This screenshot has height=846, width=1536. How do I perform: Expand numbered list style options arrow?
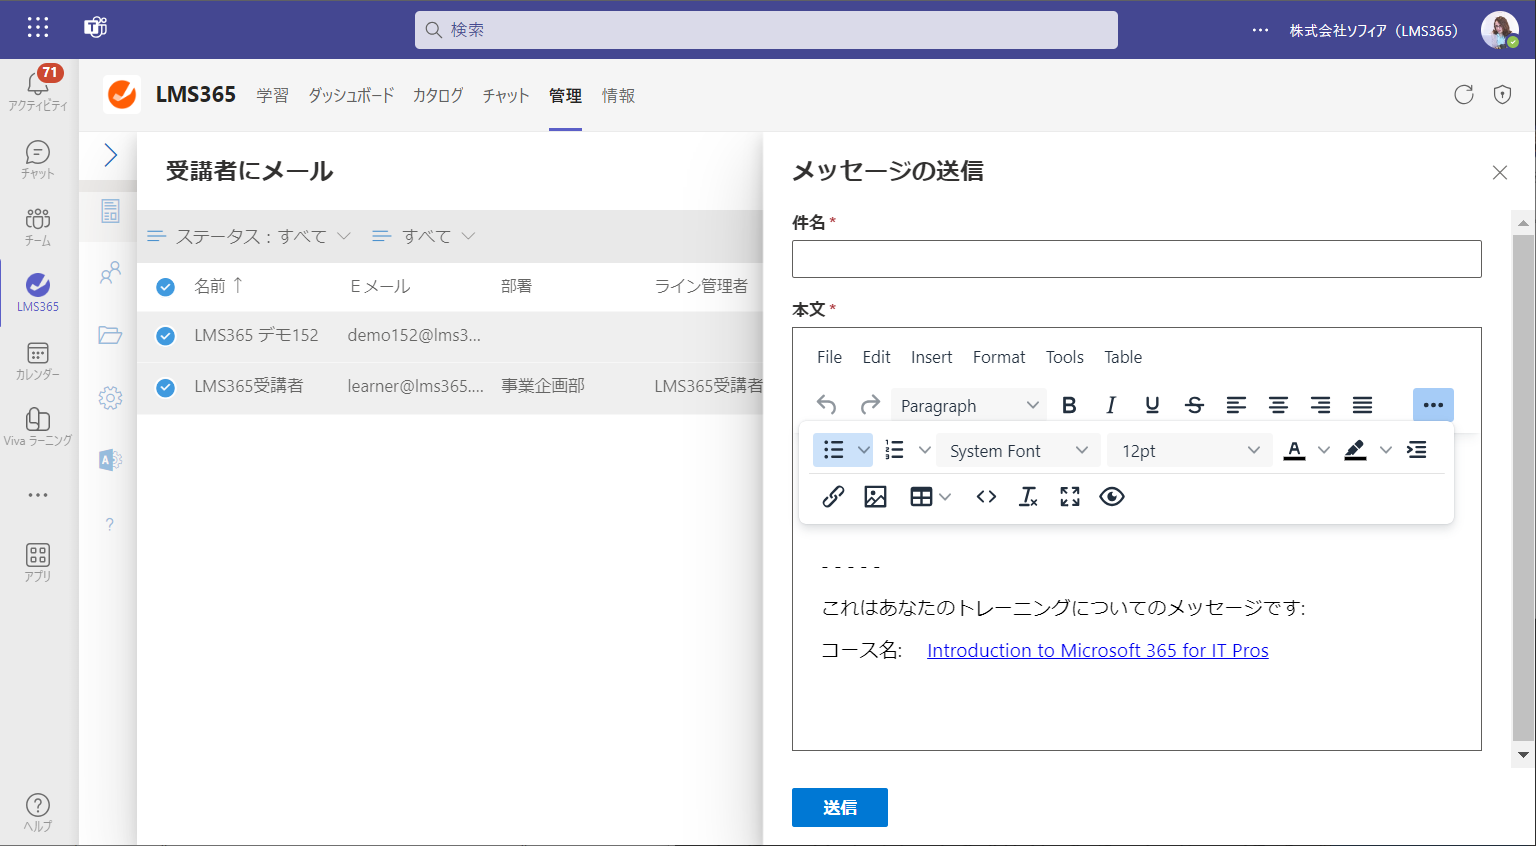925,450
